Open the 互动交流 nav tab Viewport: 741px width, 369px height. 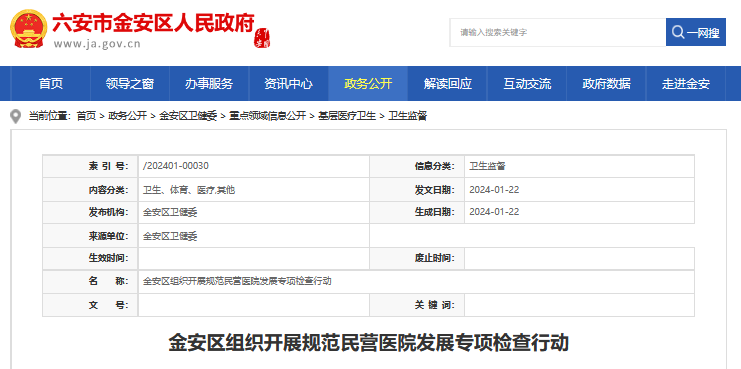pyautogui.click(x=527, y=84)
